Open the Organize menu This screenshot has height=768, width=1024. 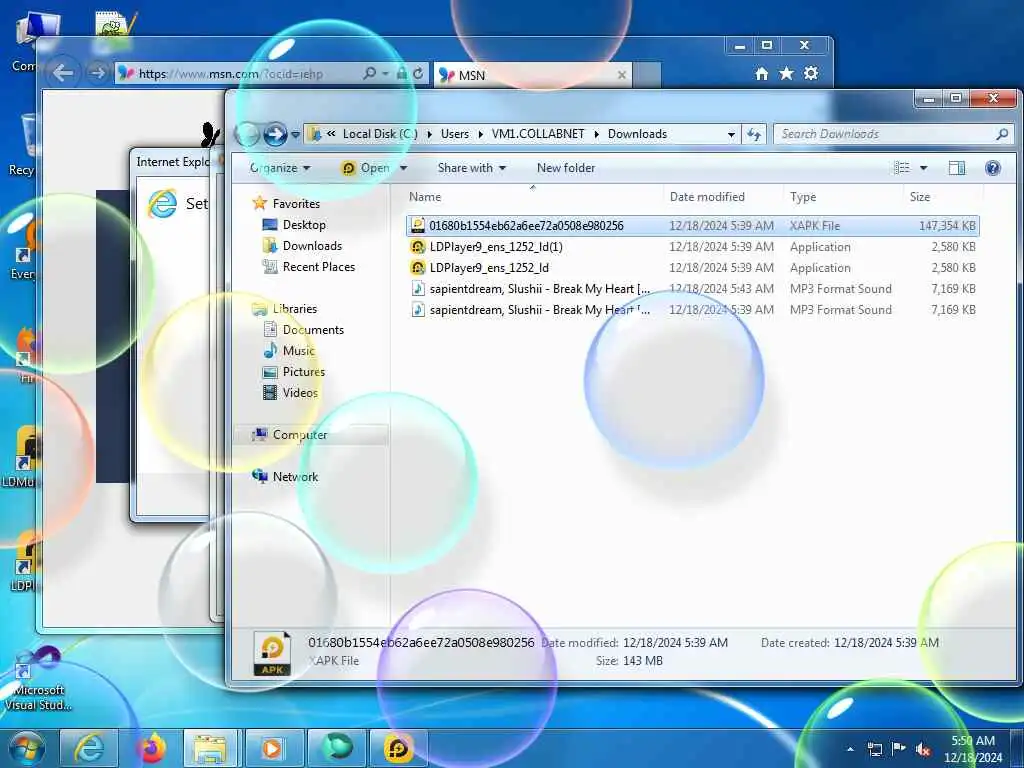click(280, 168)
